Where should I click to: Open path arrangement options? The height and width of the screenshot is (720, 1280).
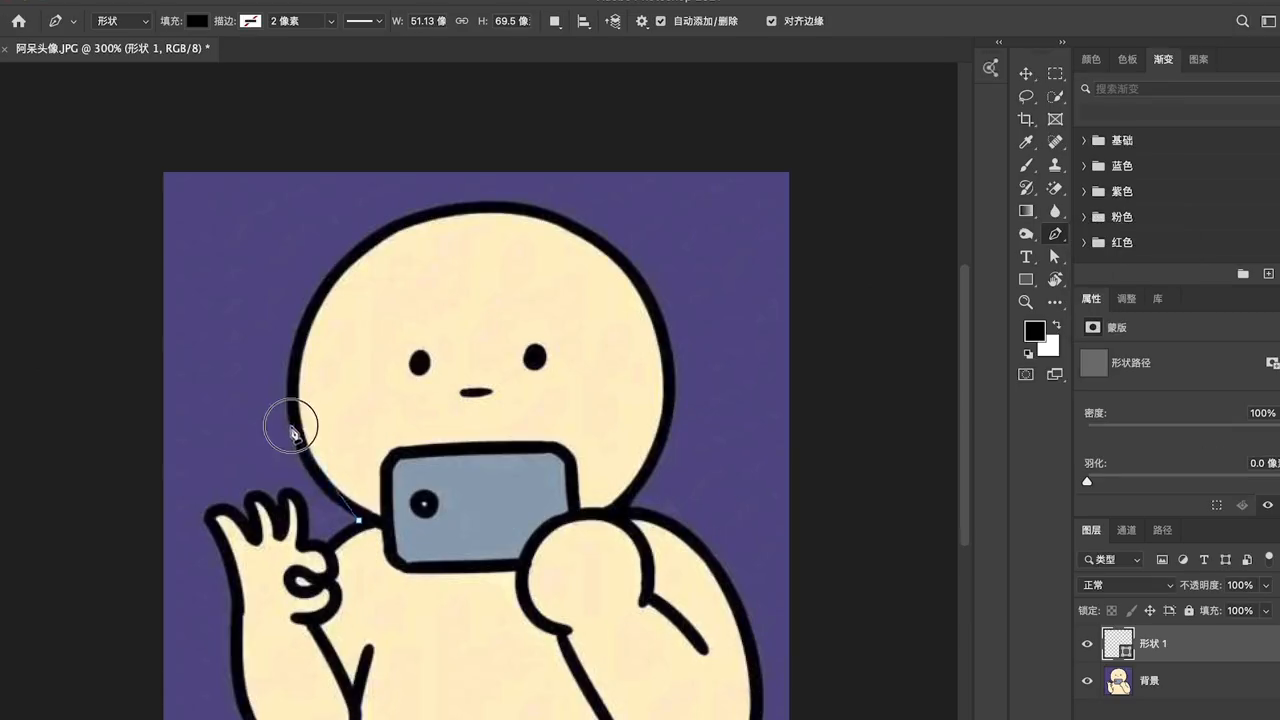point(613,21)
